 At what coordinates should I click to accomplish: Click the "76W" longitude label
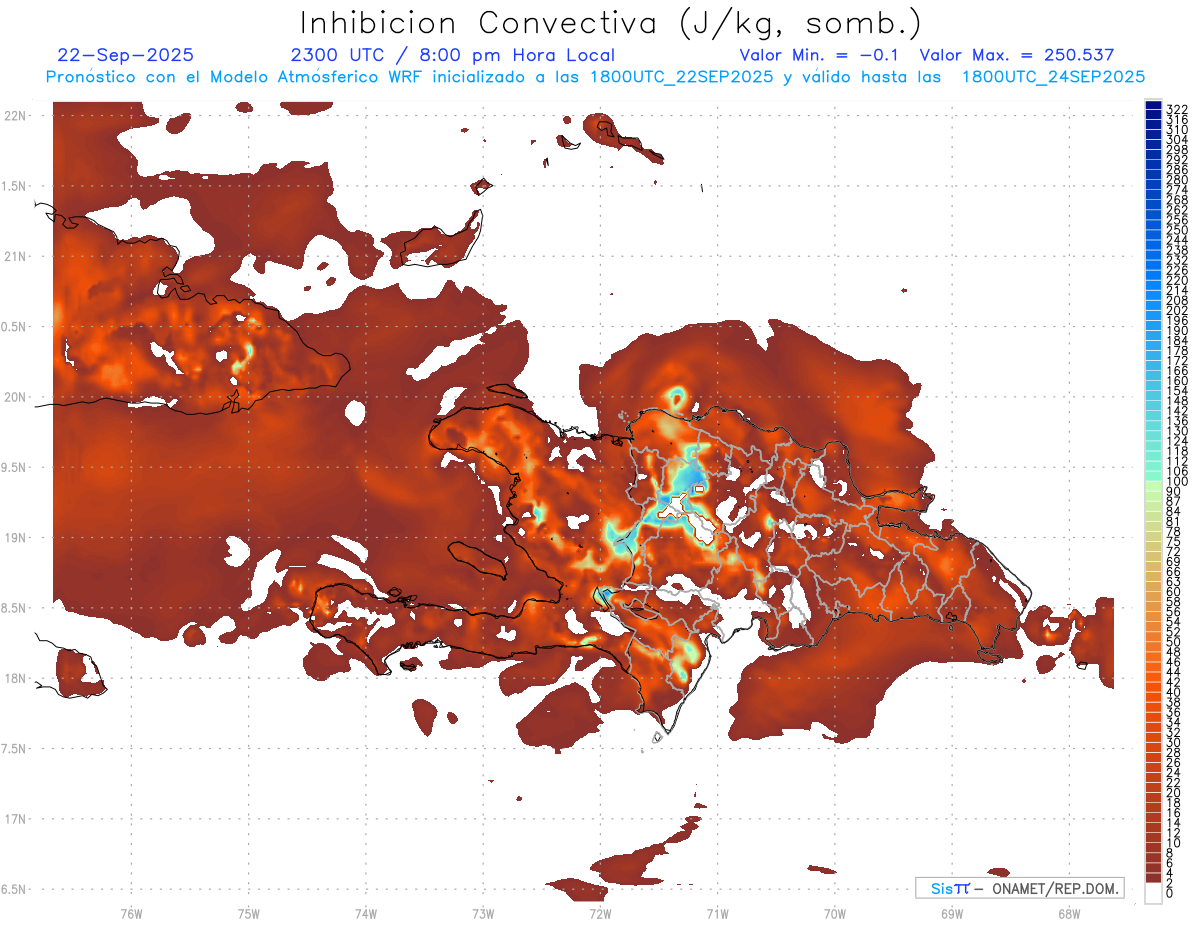(x=131, y=913)
